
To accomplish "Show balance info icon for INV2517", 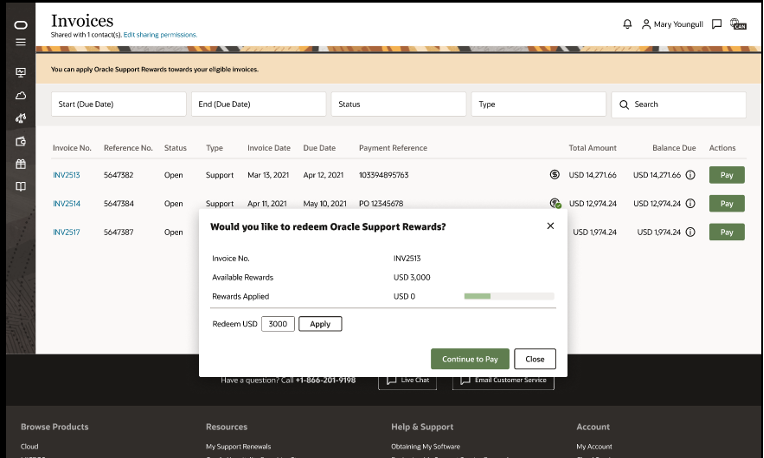I will click(x=690, y=232).
